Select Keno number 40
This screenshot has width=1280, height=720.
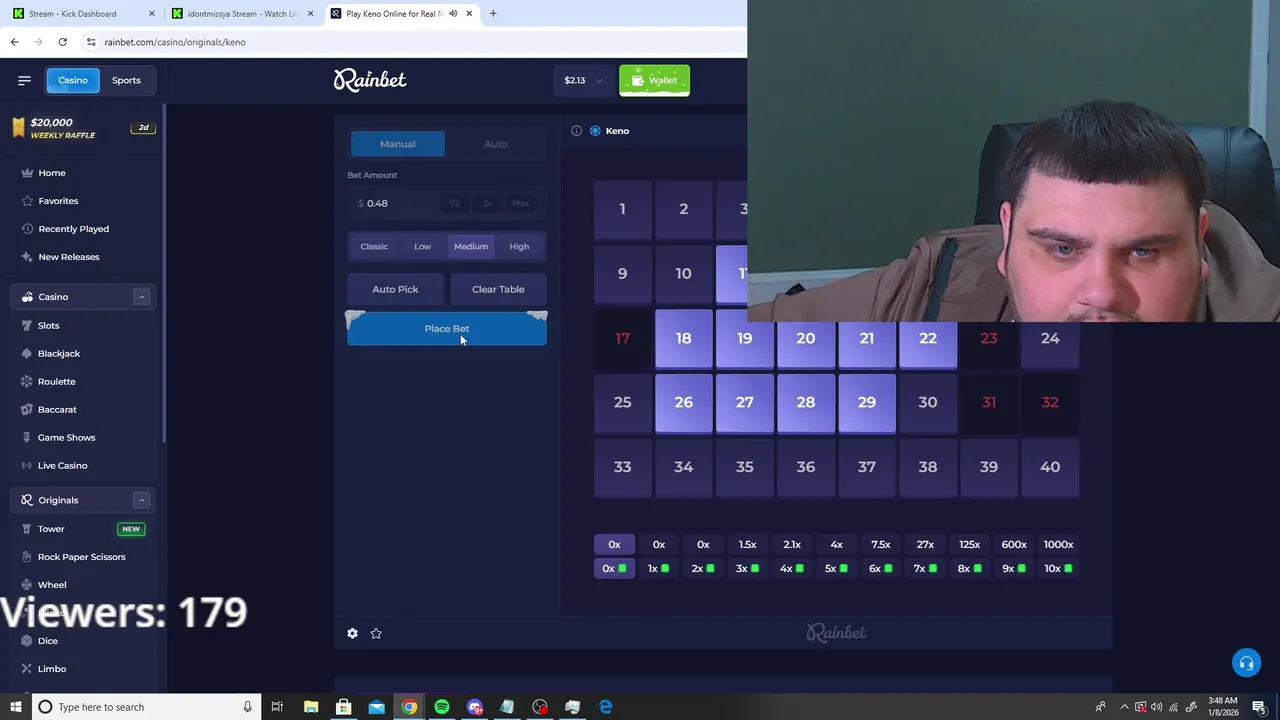click(x=1050, y=467)
